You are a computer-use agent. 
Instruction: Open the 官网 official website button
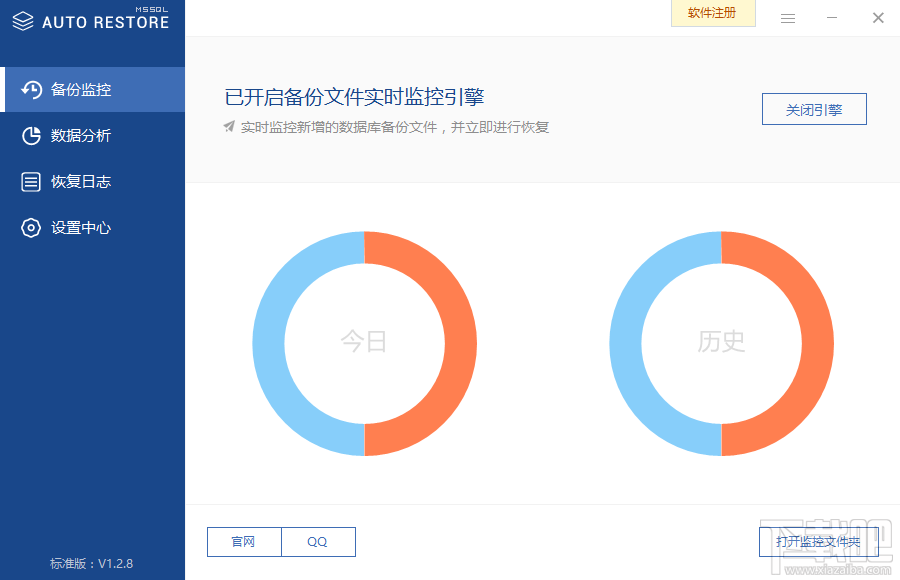244,542
